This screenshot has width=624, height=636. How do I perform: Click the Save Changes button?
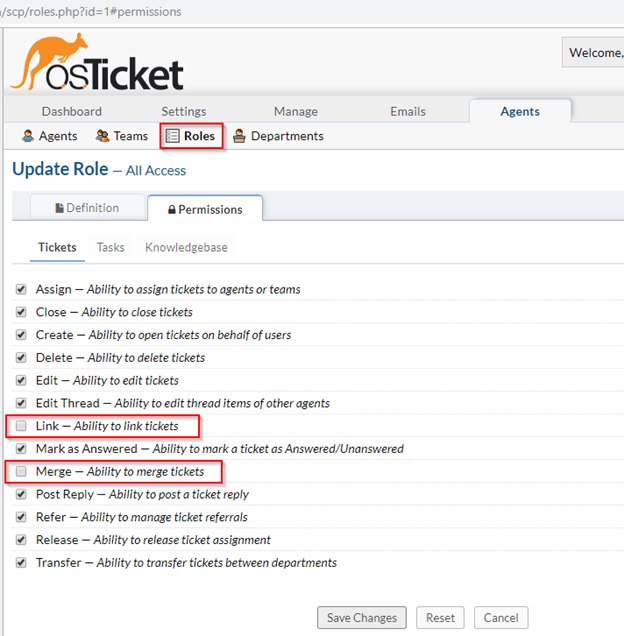pos(362,618)
